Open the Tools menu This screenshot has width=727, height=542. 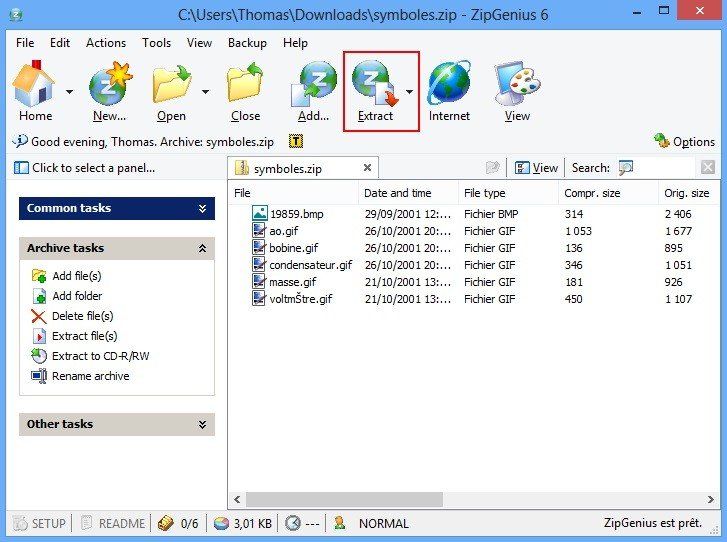click(x=156, y=43)
